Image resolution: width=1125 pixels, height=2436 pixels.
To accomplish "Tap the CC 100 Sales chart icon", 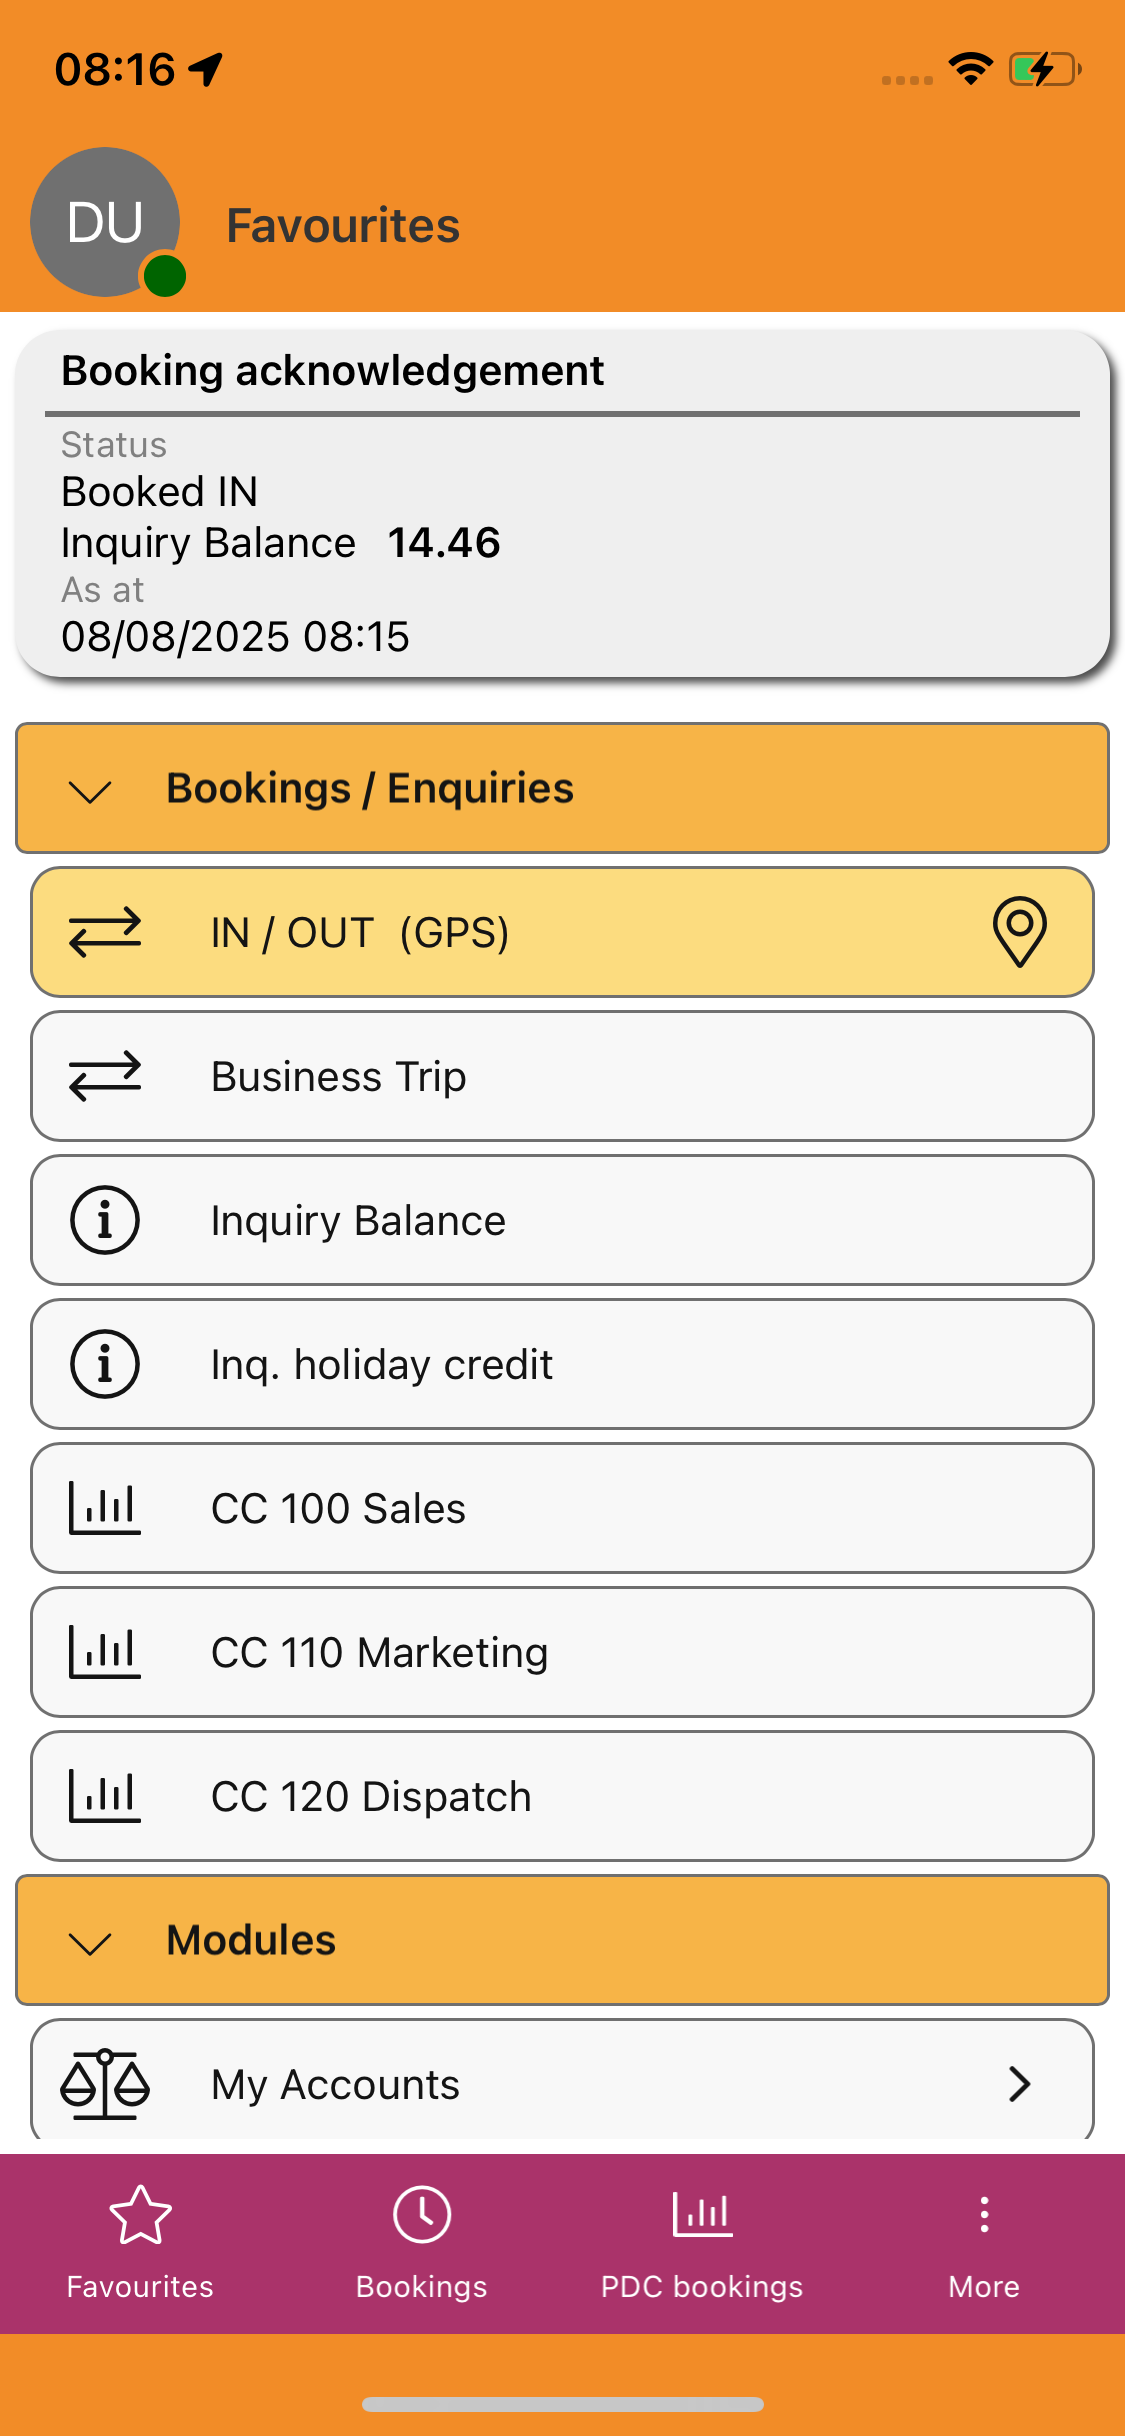I will (x=105, y=1508).
